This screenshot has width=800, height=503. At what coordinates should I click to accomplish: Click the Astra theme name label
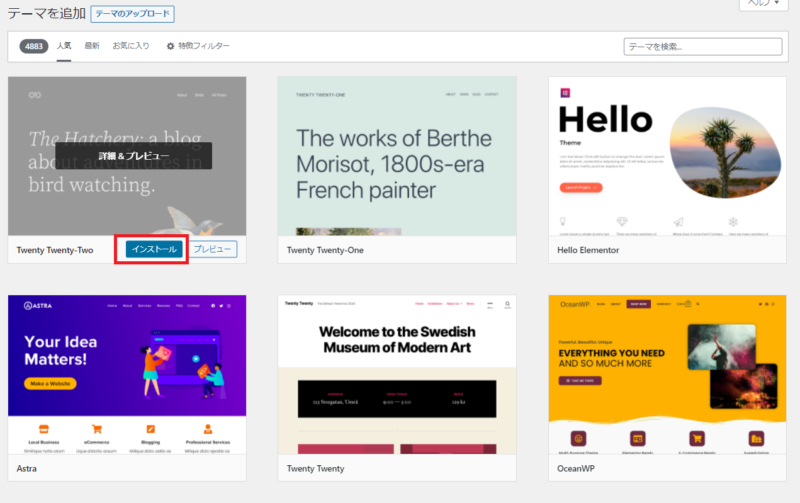pyautogui.click(x=27, y=468)
